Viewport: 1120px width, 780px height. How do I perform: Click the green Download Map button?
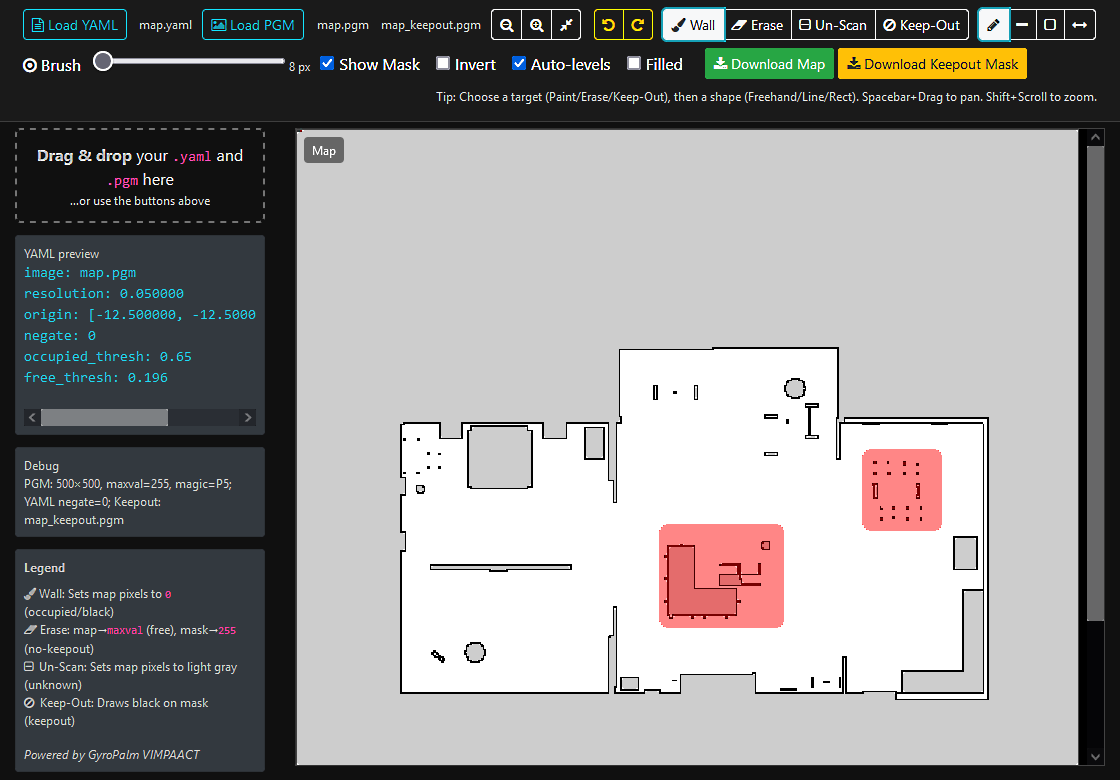[769, 64]
